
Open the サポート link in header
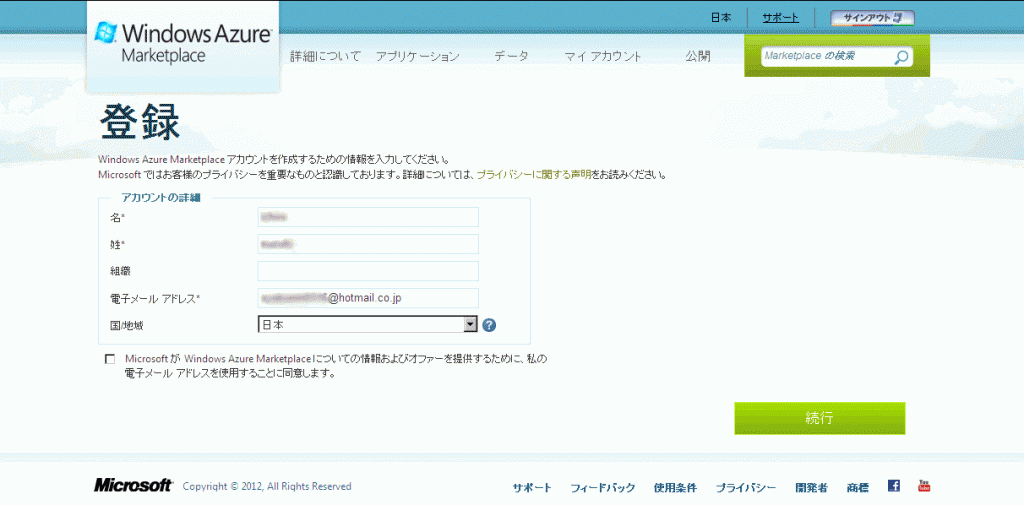780,18
